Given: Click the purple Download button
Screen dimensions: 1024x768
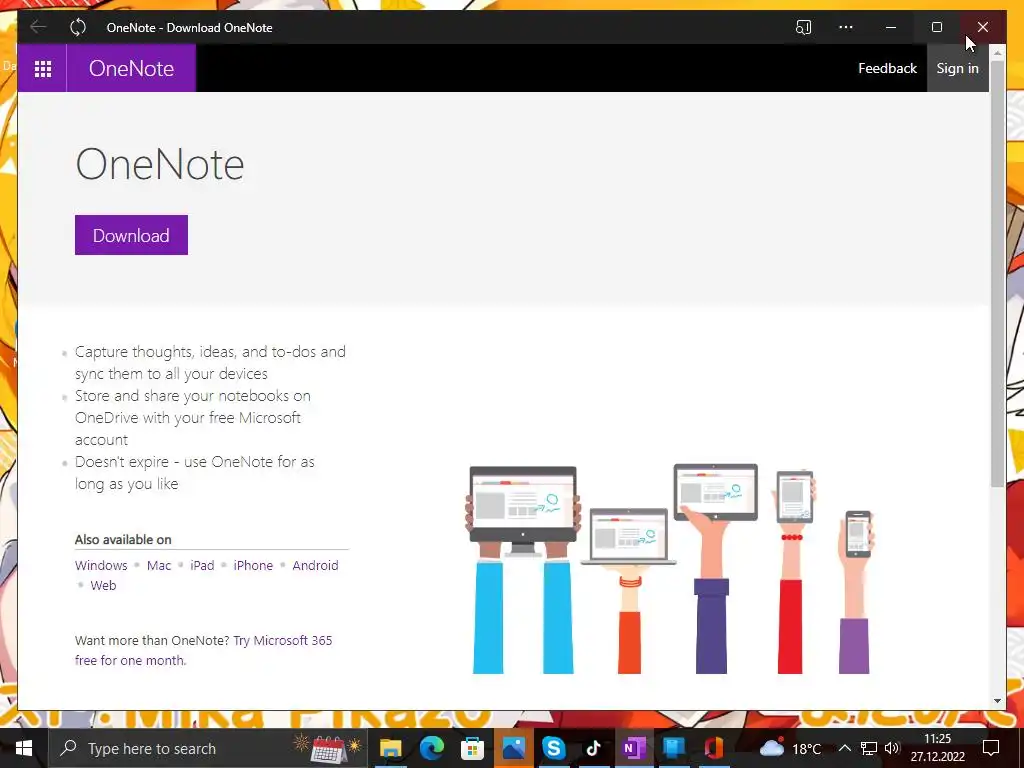Looking at the screenshot, I should tap(131, 235).
